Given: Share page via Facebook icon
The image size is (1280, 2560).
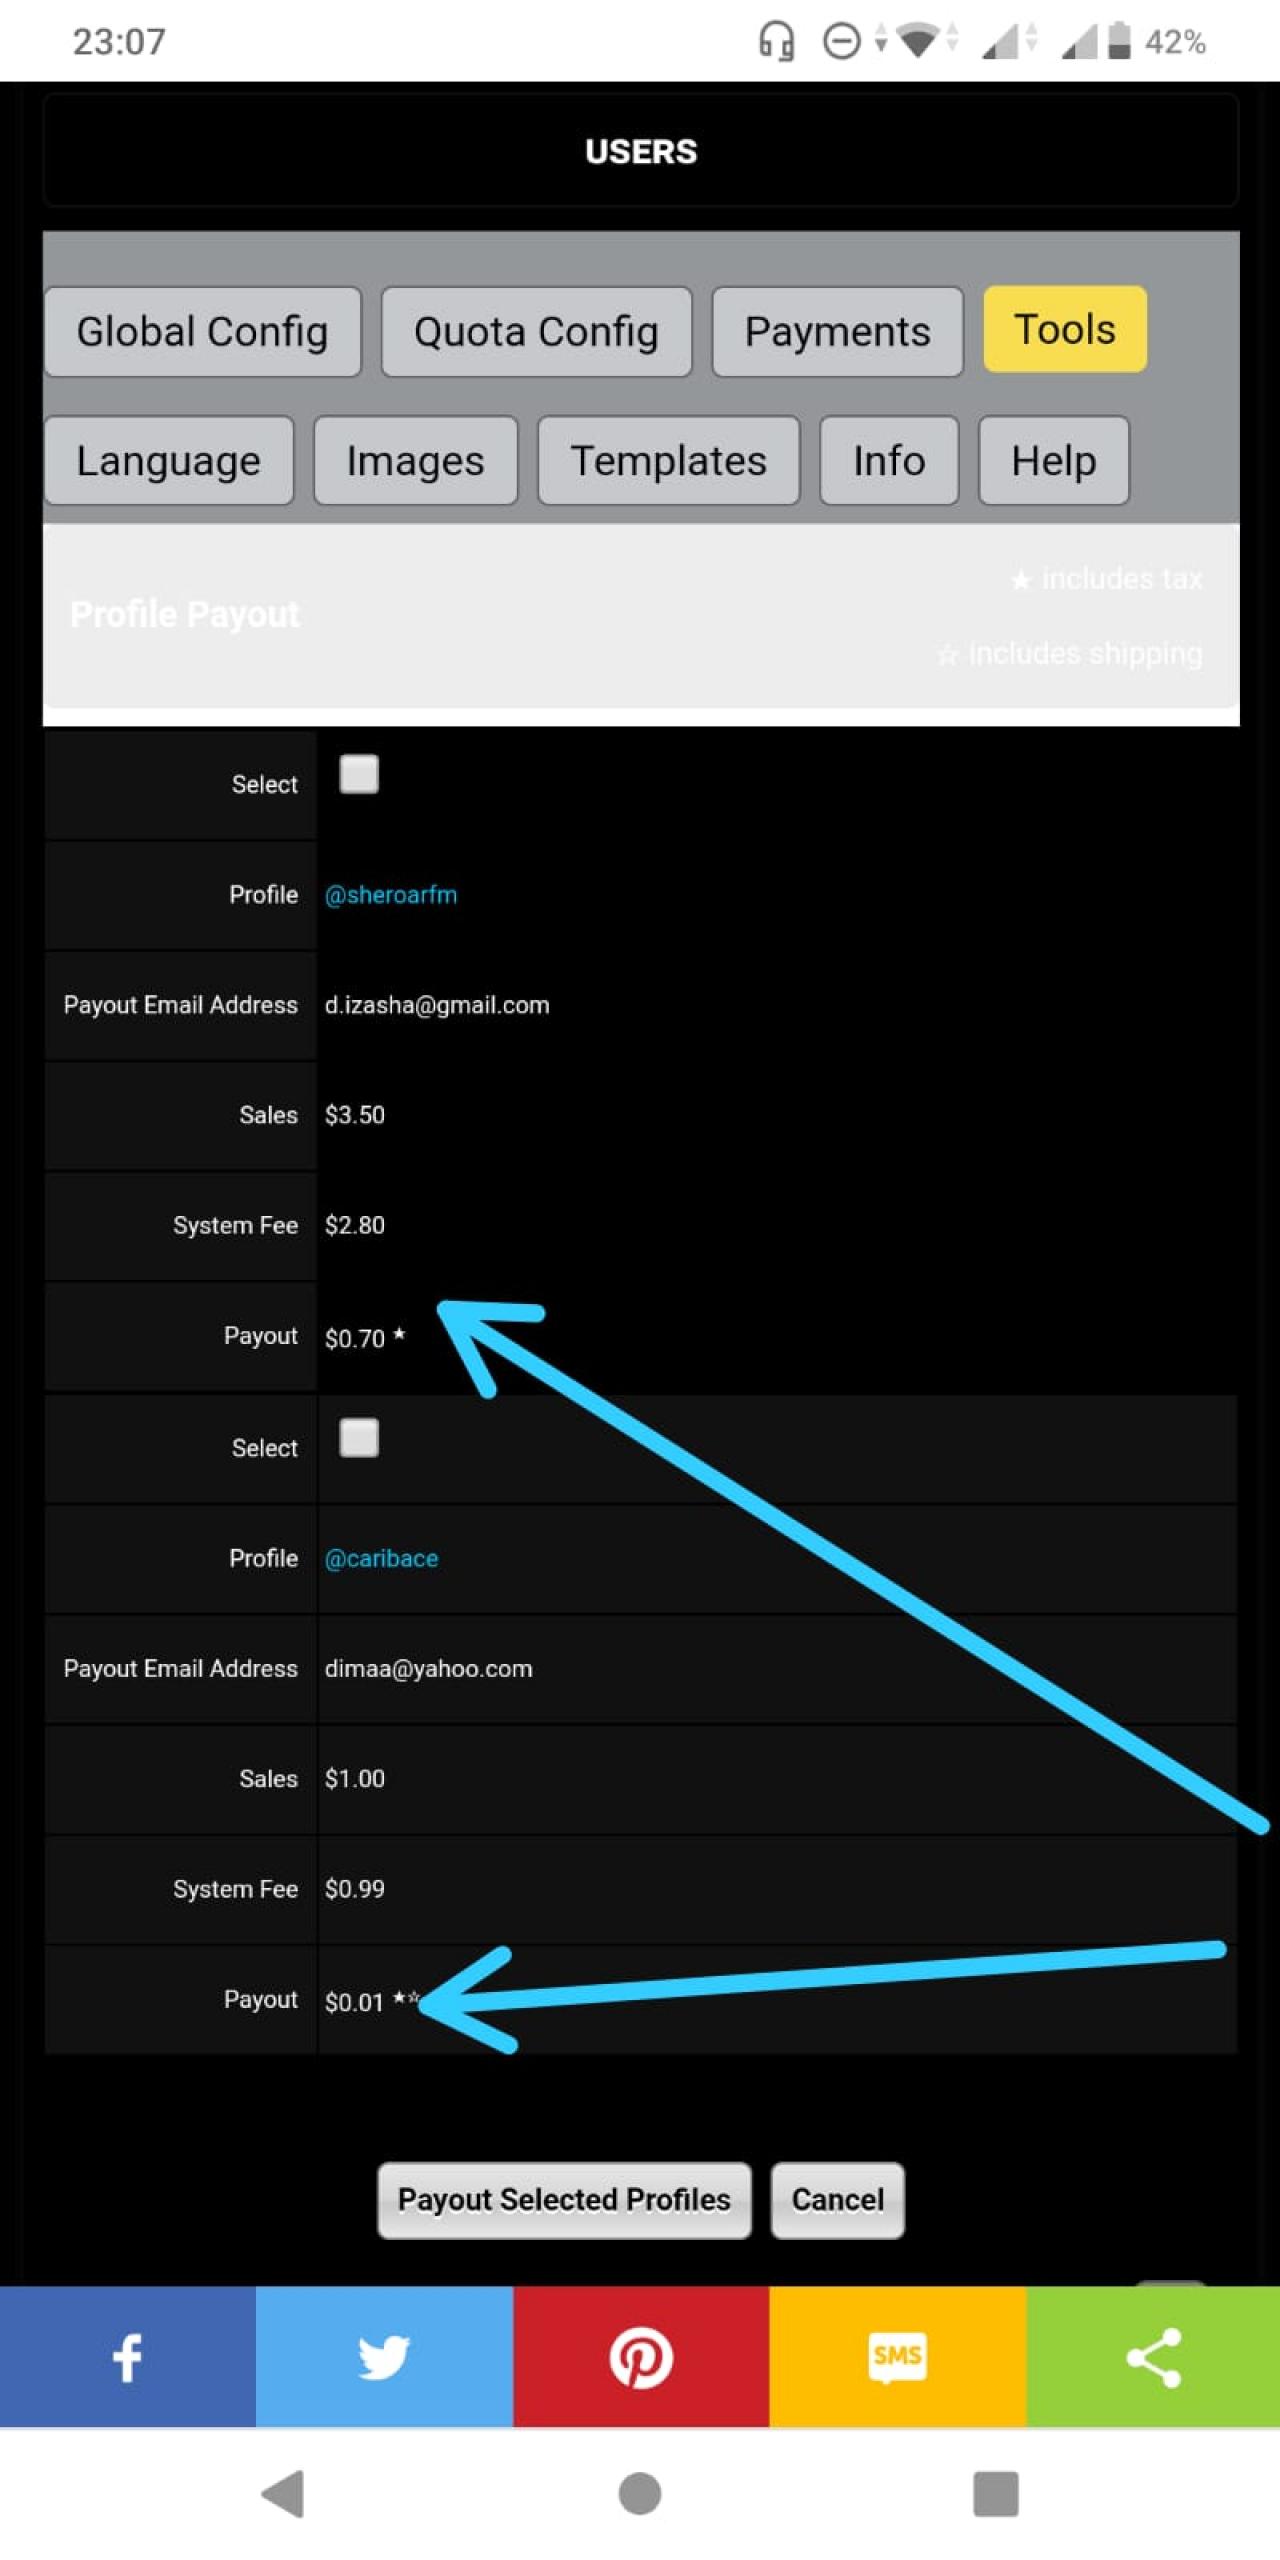Looking at the screenshot, I should [x=127, y=2355].
